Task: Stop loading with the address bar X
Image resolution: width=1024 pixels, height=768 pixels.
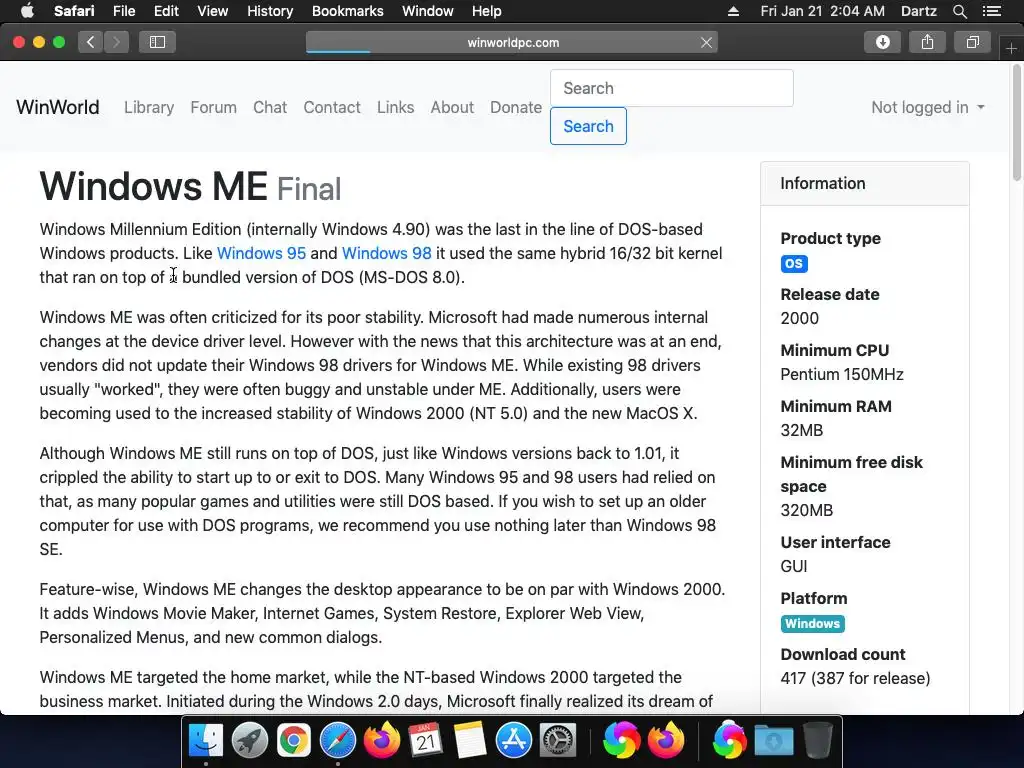Action: (706, 42)
